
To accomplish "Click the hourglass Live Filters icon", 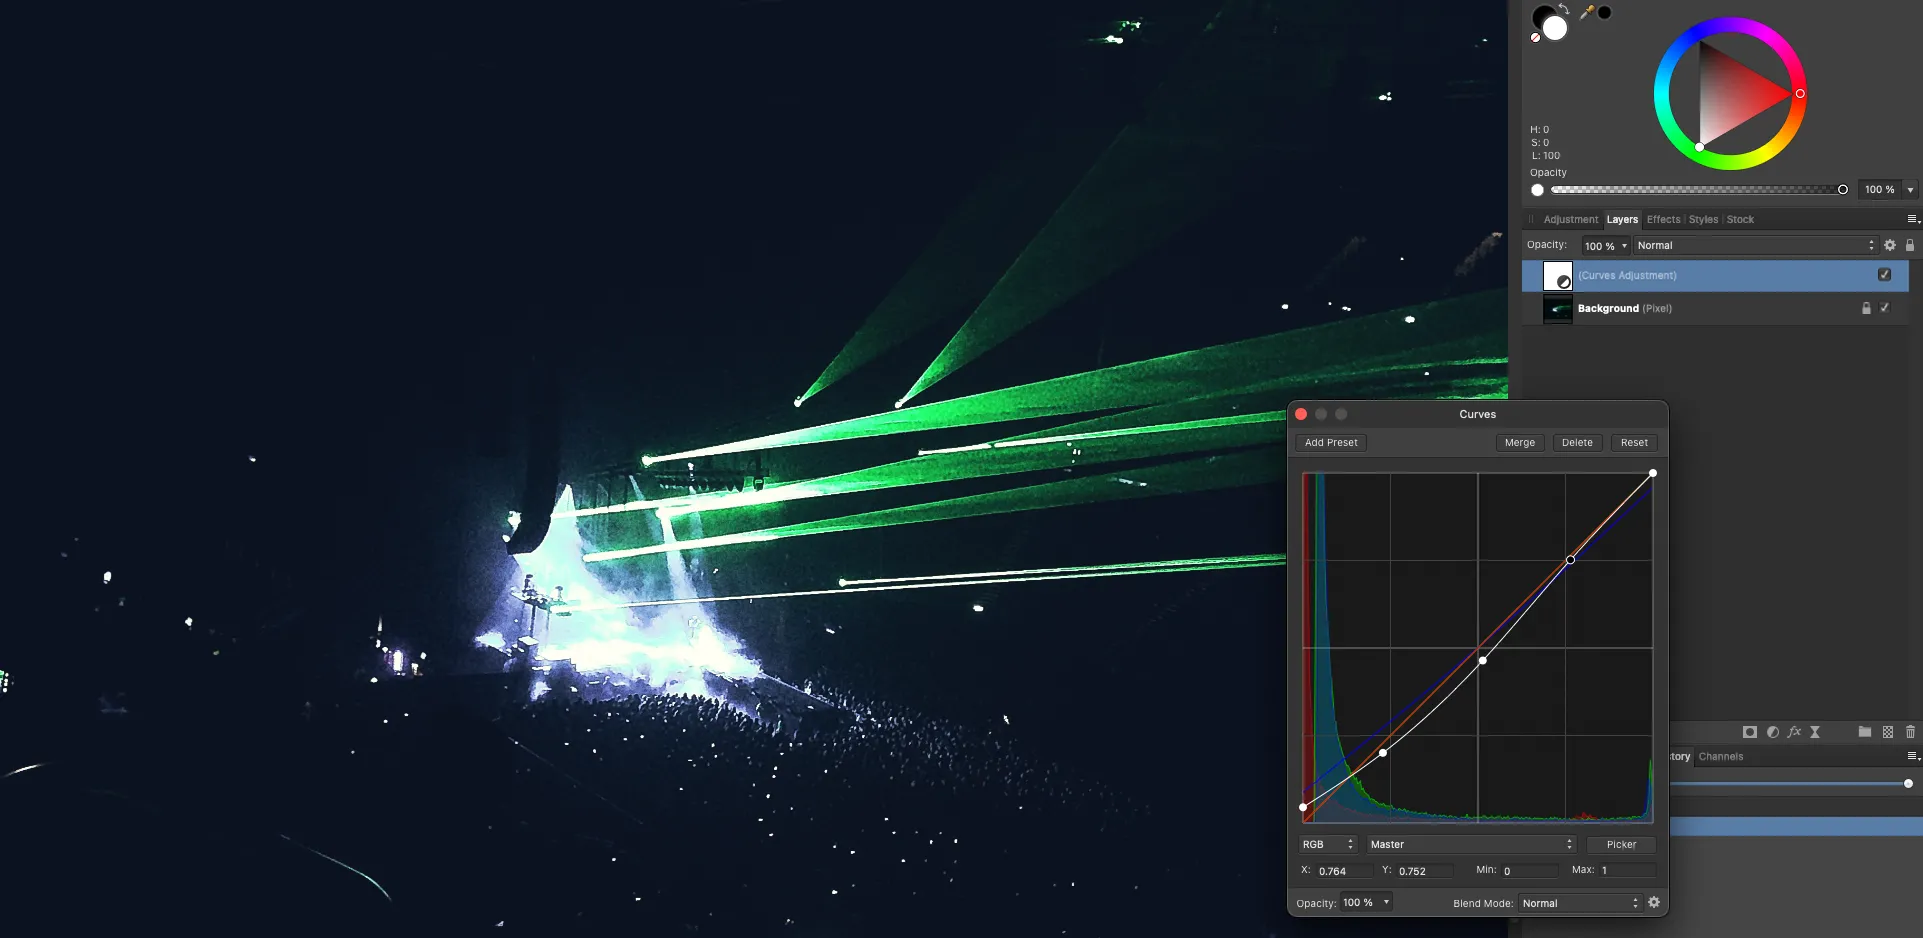I will [1815, 732].
